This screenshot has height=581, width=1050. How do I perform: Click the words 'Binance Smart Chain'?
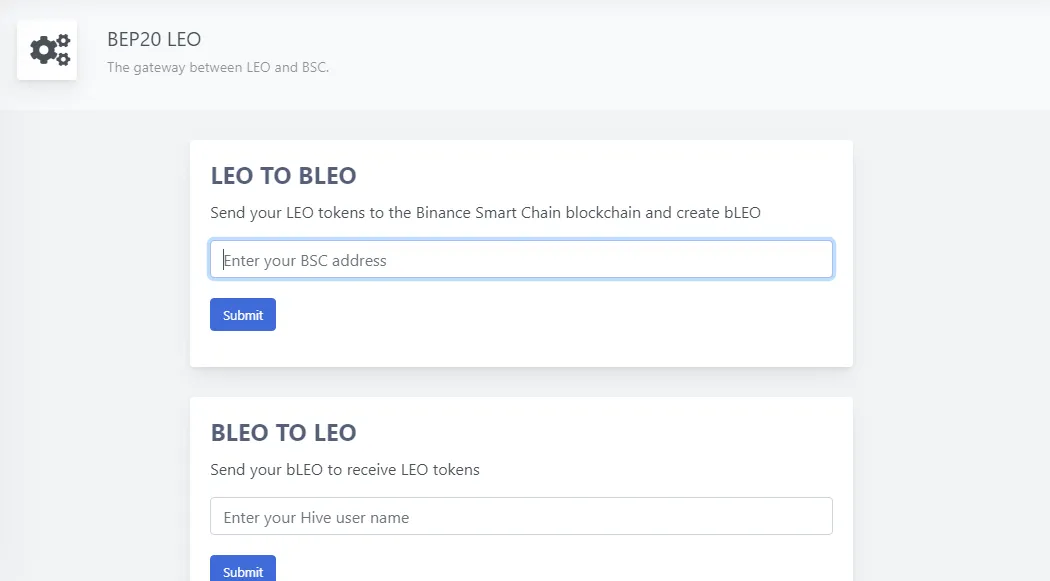(488, 213)
